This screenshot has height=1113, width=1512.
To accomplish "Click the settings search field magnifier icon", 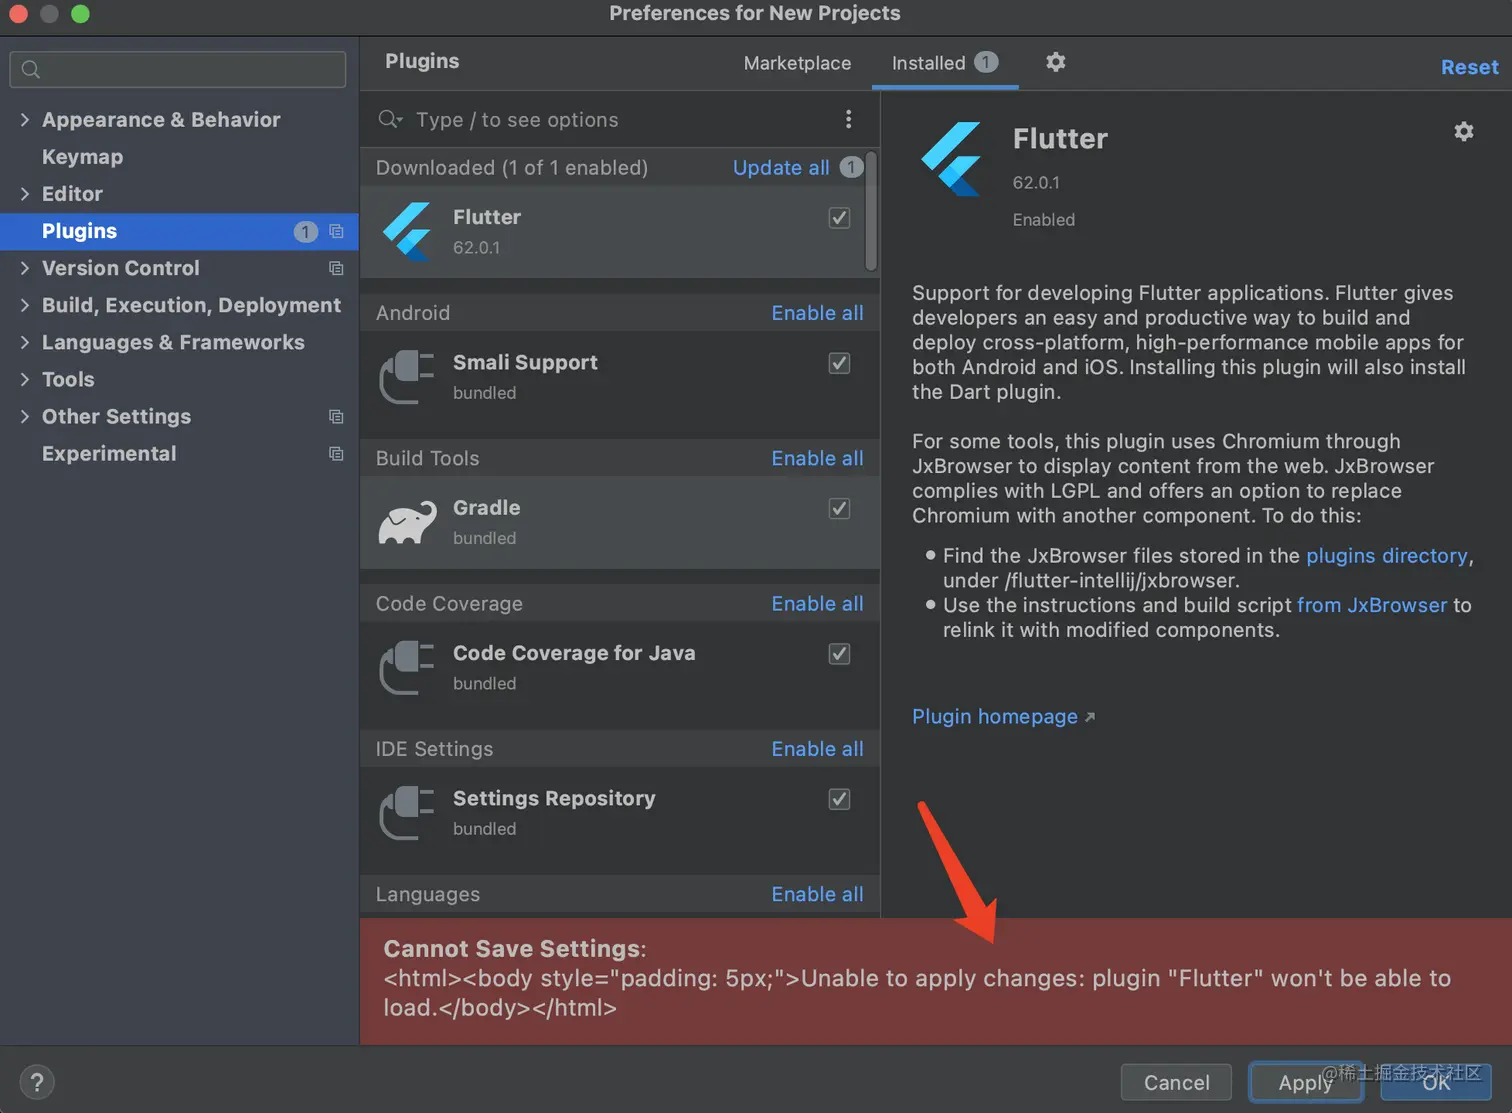I will (31, 69).
